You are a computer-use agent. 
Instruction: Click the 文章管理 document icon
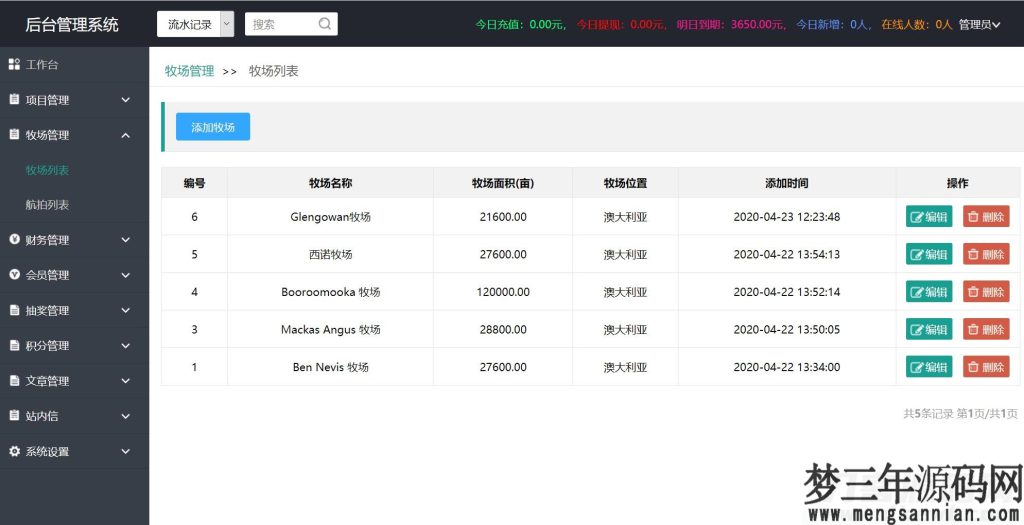[x=14, y=381]
